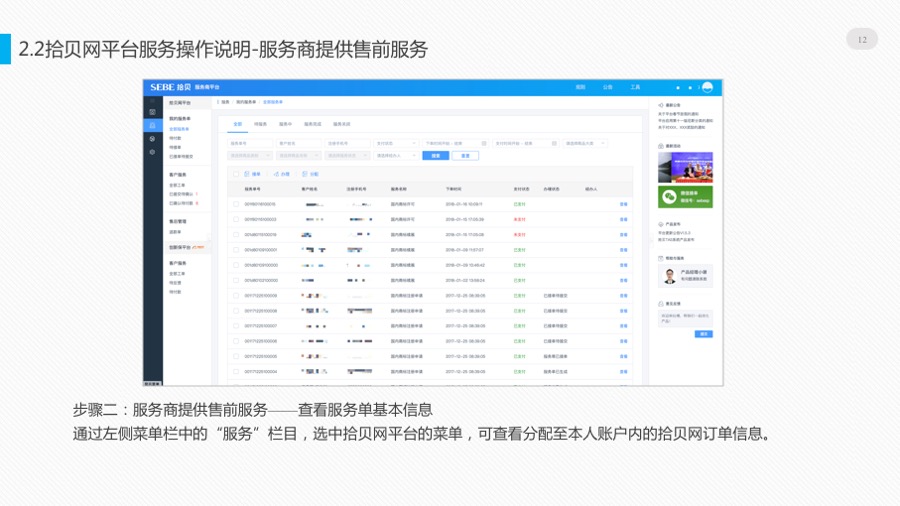The image size is (900, 506).
Task: Open second greyed dropdown in second filter row
Action: [298, 155]
